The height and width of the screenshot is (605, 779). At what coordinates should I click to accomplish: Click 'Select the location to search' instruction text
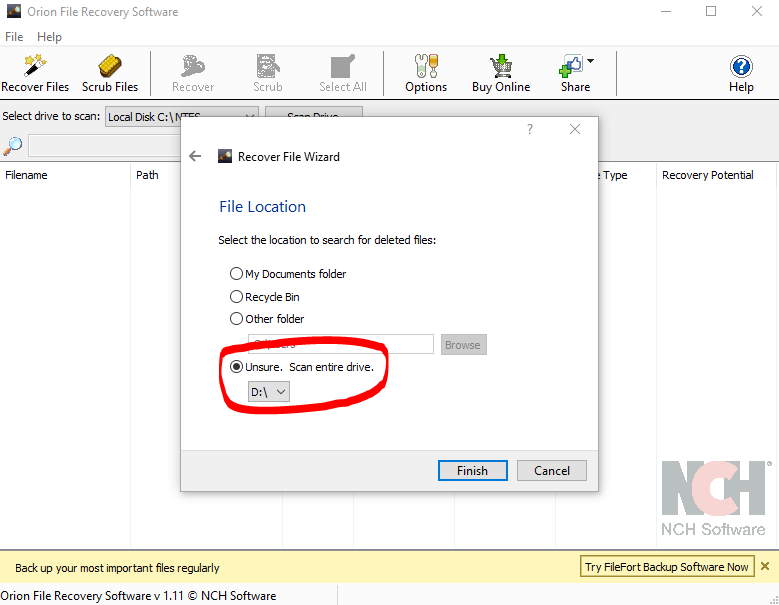pyautogui.click(x=327, y=240)
